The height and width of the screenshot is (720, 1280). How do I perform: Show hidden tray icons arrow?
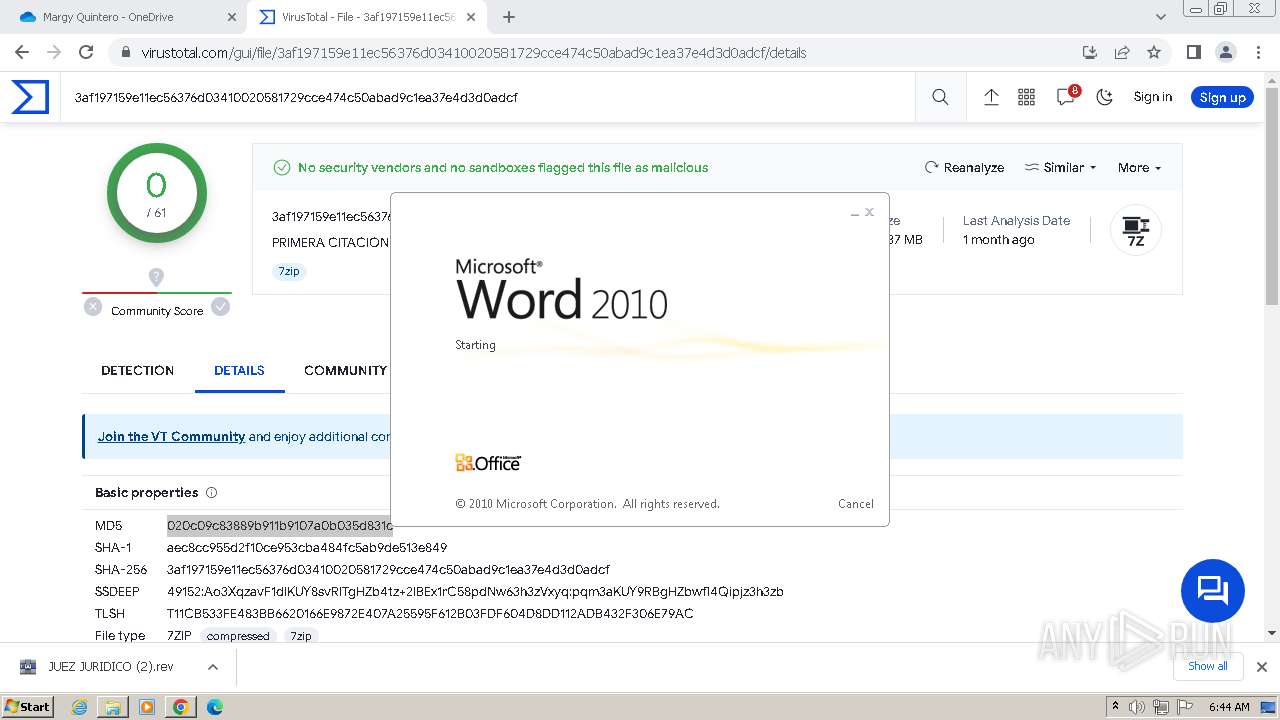point(1115,707)
